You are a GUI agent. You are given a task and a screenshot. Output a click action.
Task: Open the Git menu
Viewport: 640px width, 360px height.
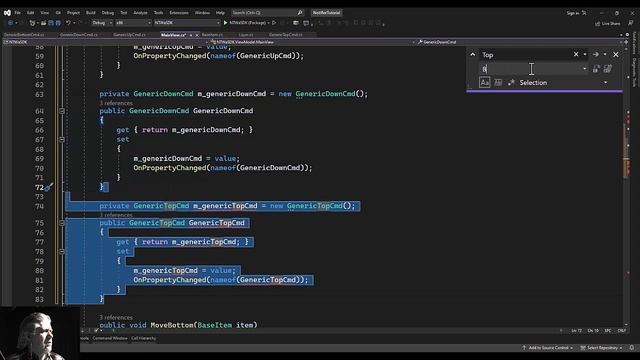[x=58, y=13]
